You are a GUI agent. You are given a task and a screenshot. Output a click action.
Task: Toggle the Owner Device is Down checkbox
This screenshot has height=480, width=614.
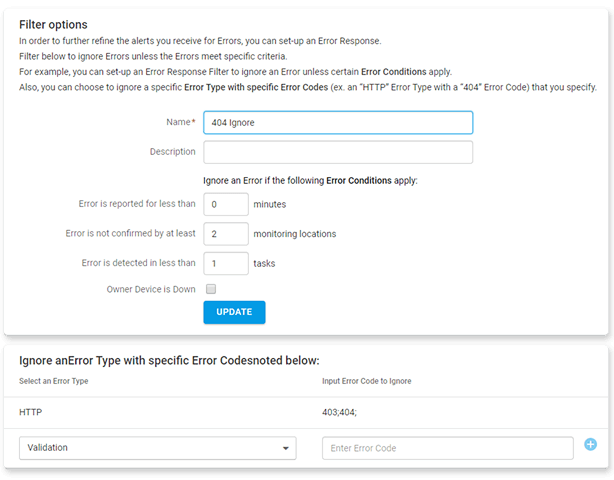(211, 289)
